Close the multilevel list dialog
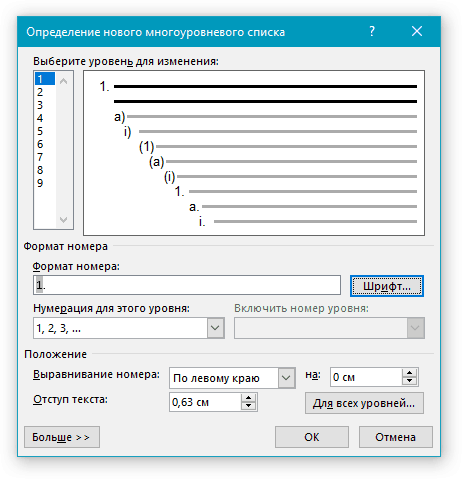Viewport: 462px width, 479px height. coord(417,32)
